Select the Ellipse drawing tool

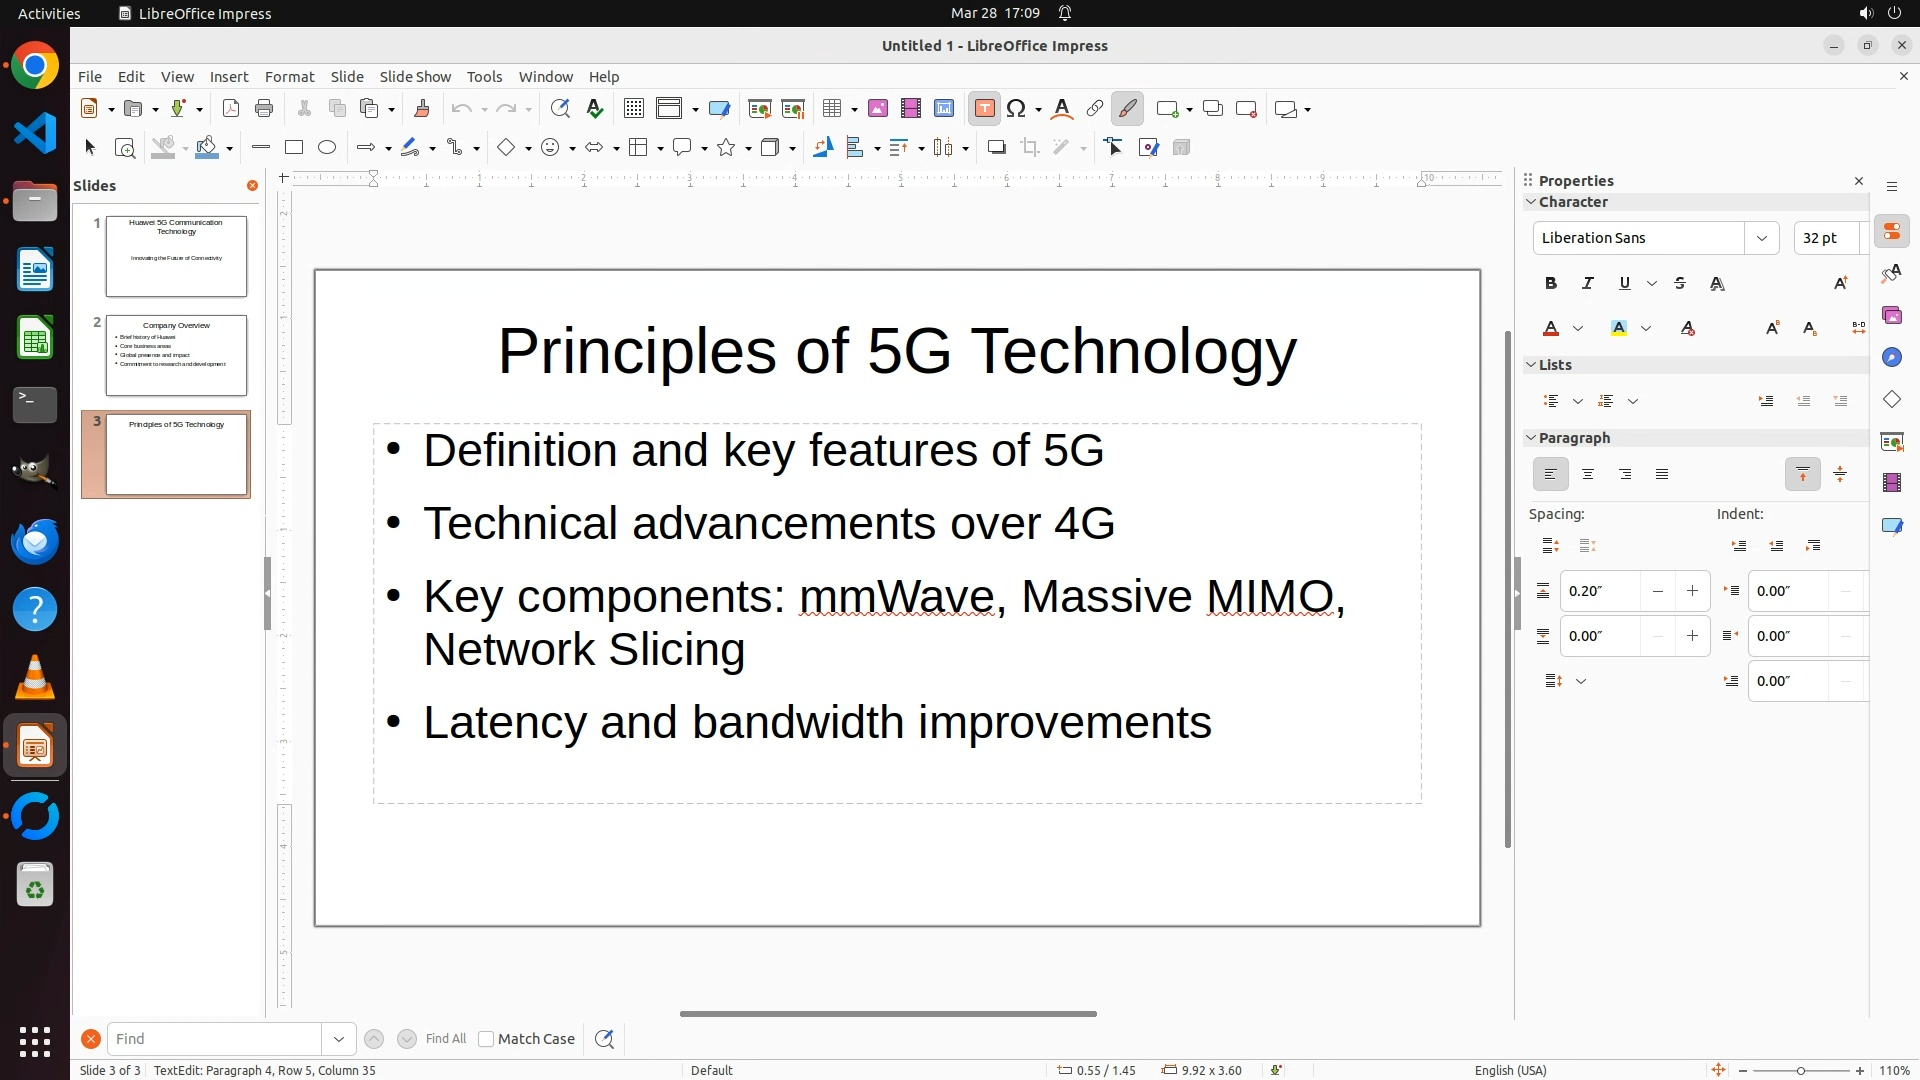327,148
